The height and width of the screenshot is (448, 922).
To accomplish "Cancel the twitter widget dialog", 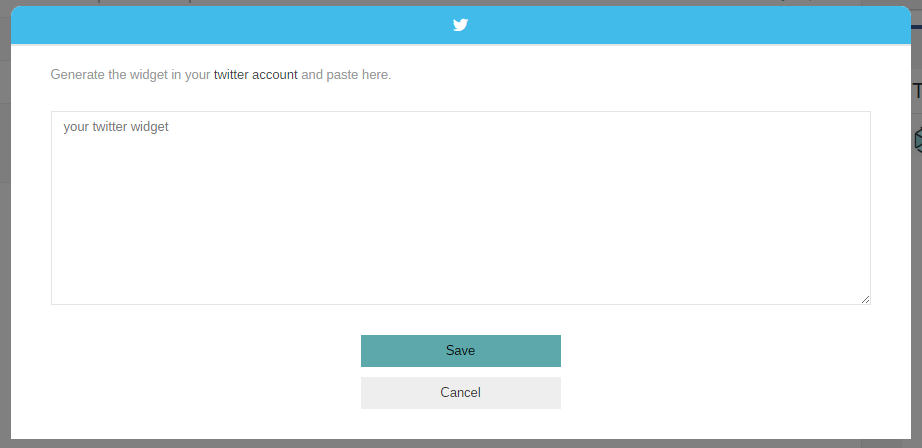I will tap(460, 392).
